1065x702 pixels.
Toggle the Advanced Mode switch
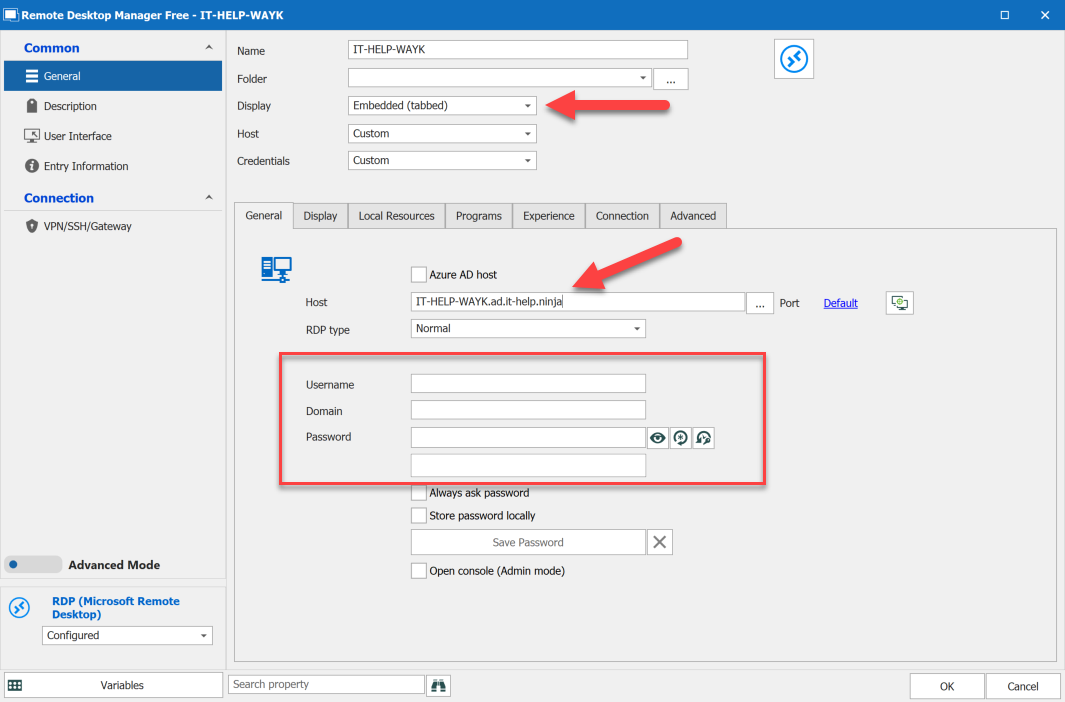pyautogui.click(x=32, y=565)
